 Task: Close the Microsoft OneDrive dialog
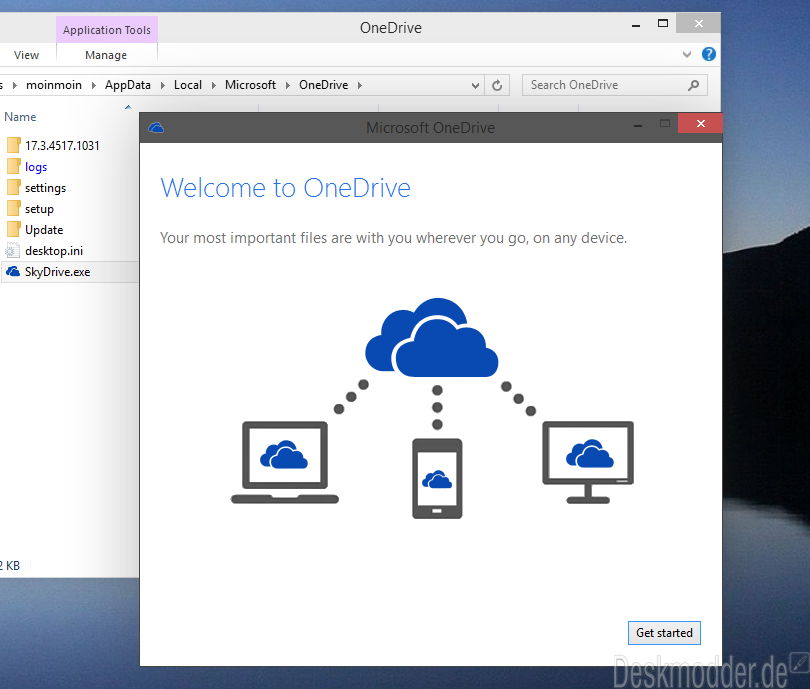(700, 123)
